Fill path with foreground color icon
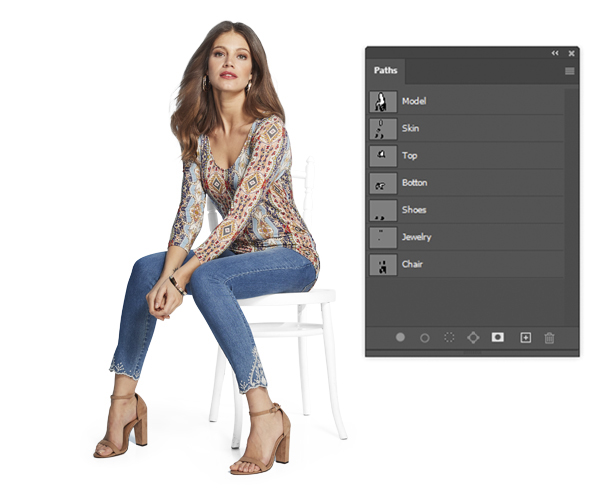The width and height of the screenshot is (600, 500). click(400, 337)
